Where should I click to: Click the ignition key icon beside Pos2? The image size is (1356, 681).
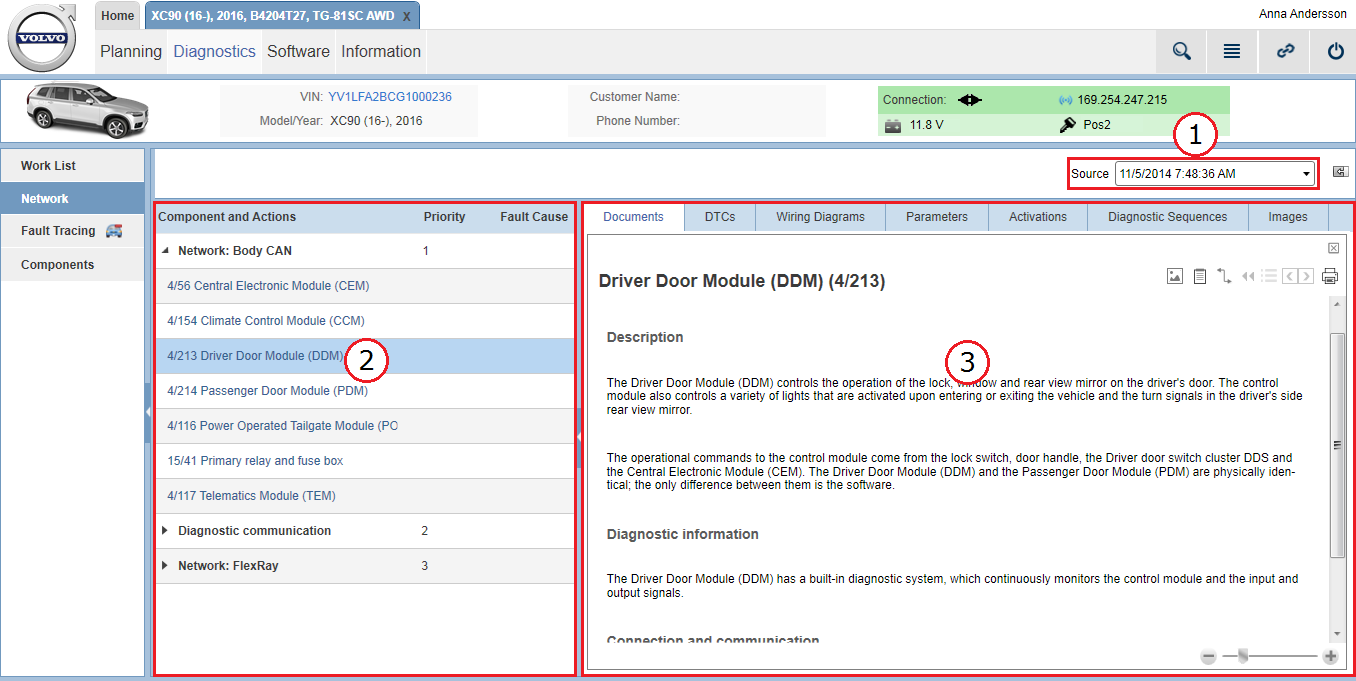point(1067,125)
